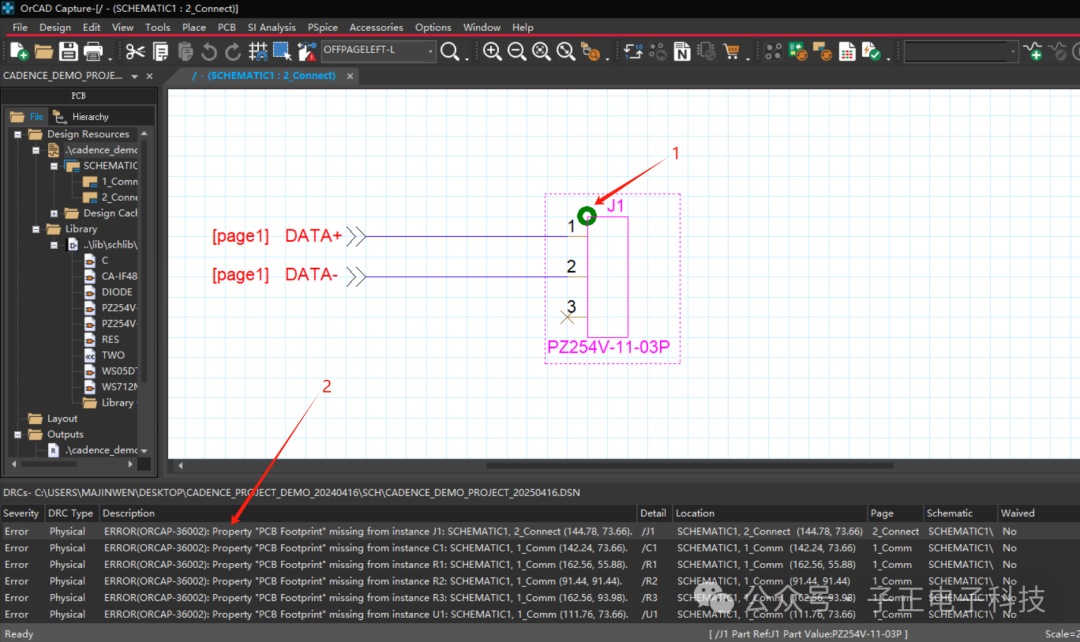
Task: Open the Find options dropdown arrow
Action: coord(467,58)
